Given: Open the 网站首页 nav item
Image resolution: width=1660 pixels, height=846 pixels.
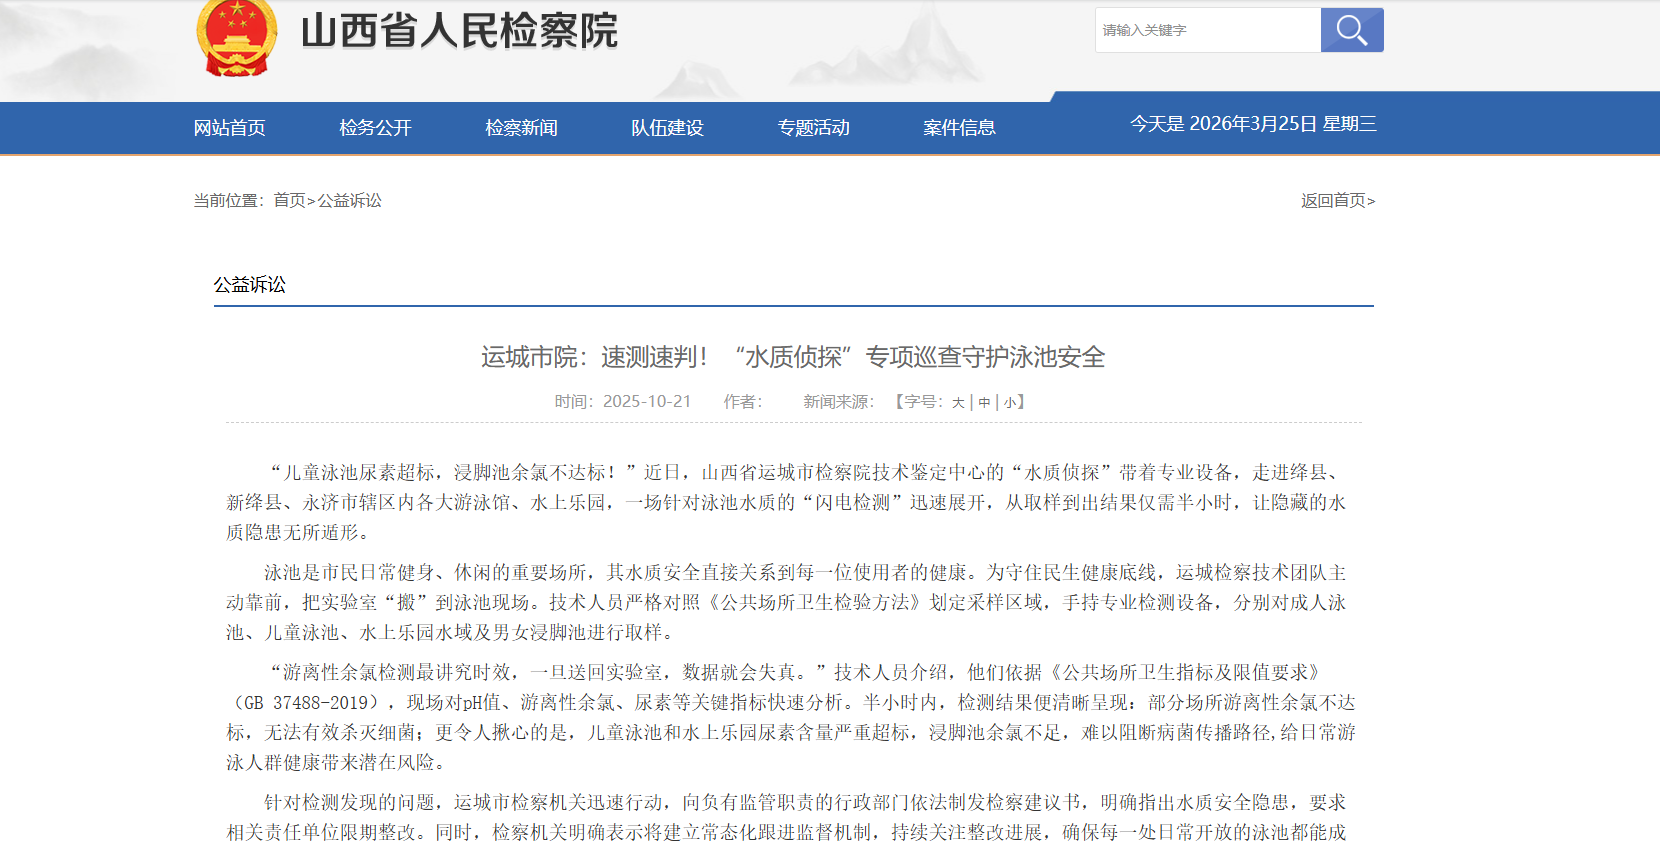Looking at the screenshot, I should [x=229, y=128].
